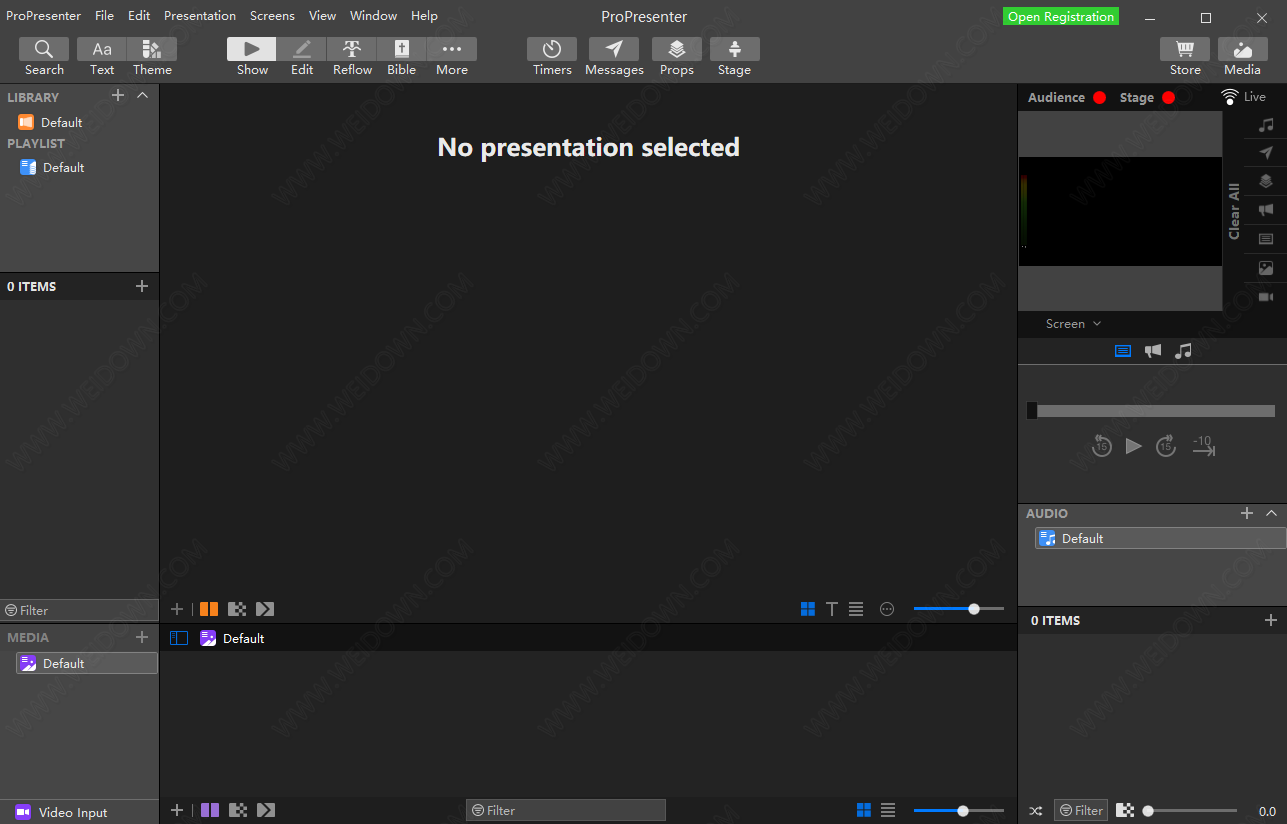1287x824 pixels.
Task: Skip back 15 seconds
Action: tap(1101, 446)
